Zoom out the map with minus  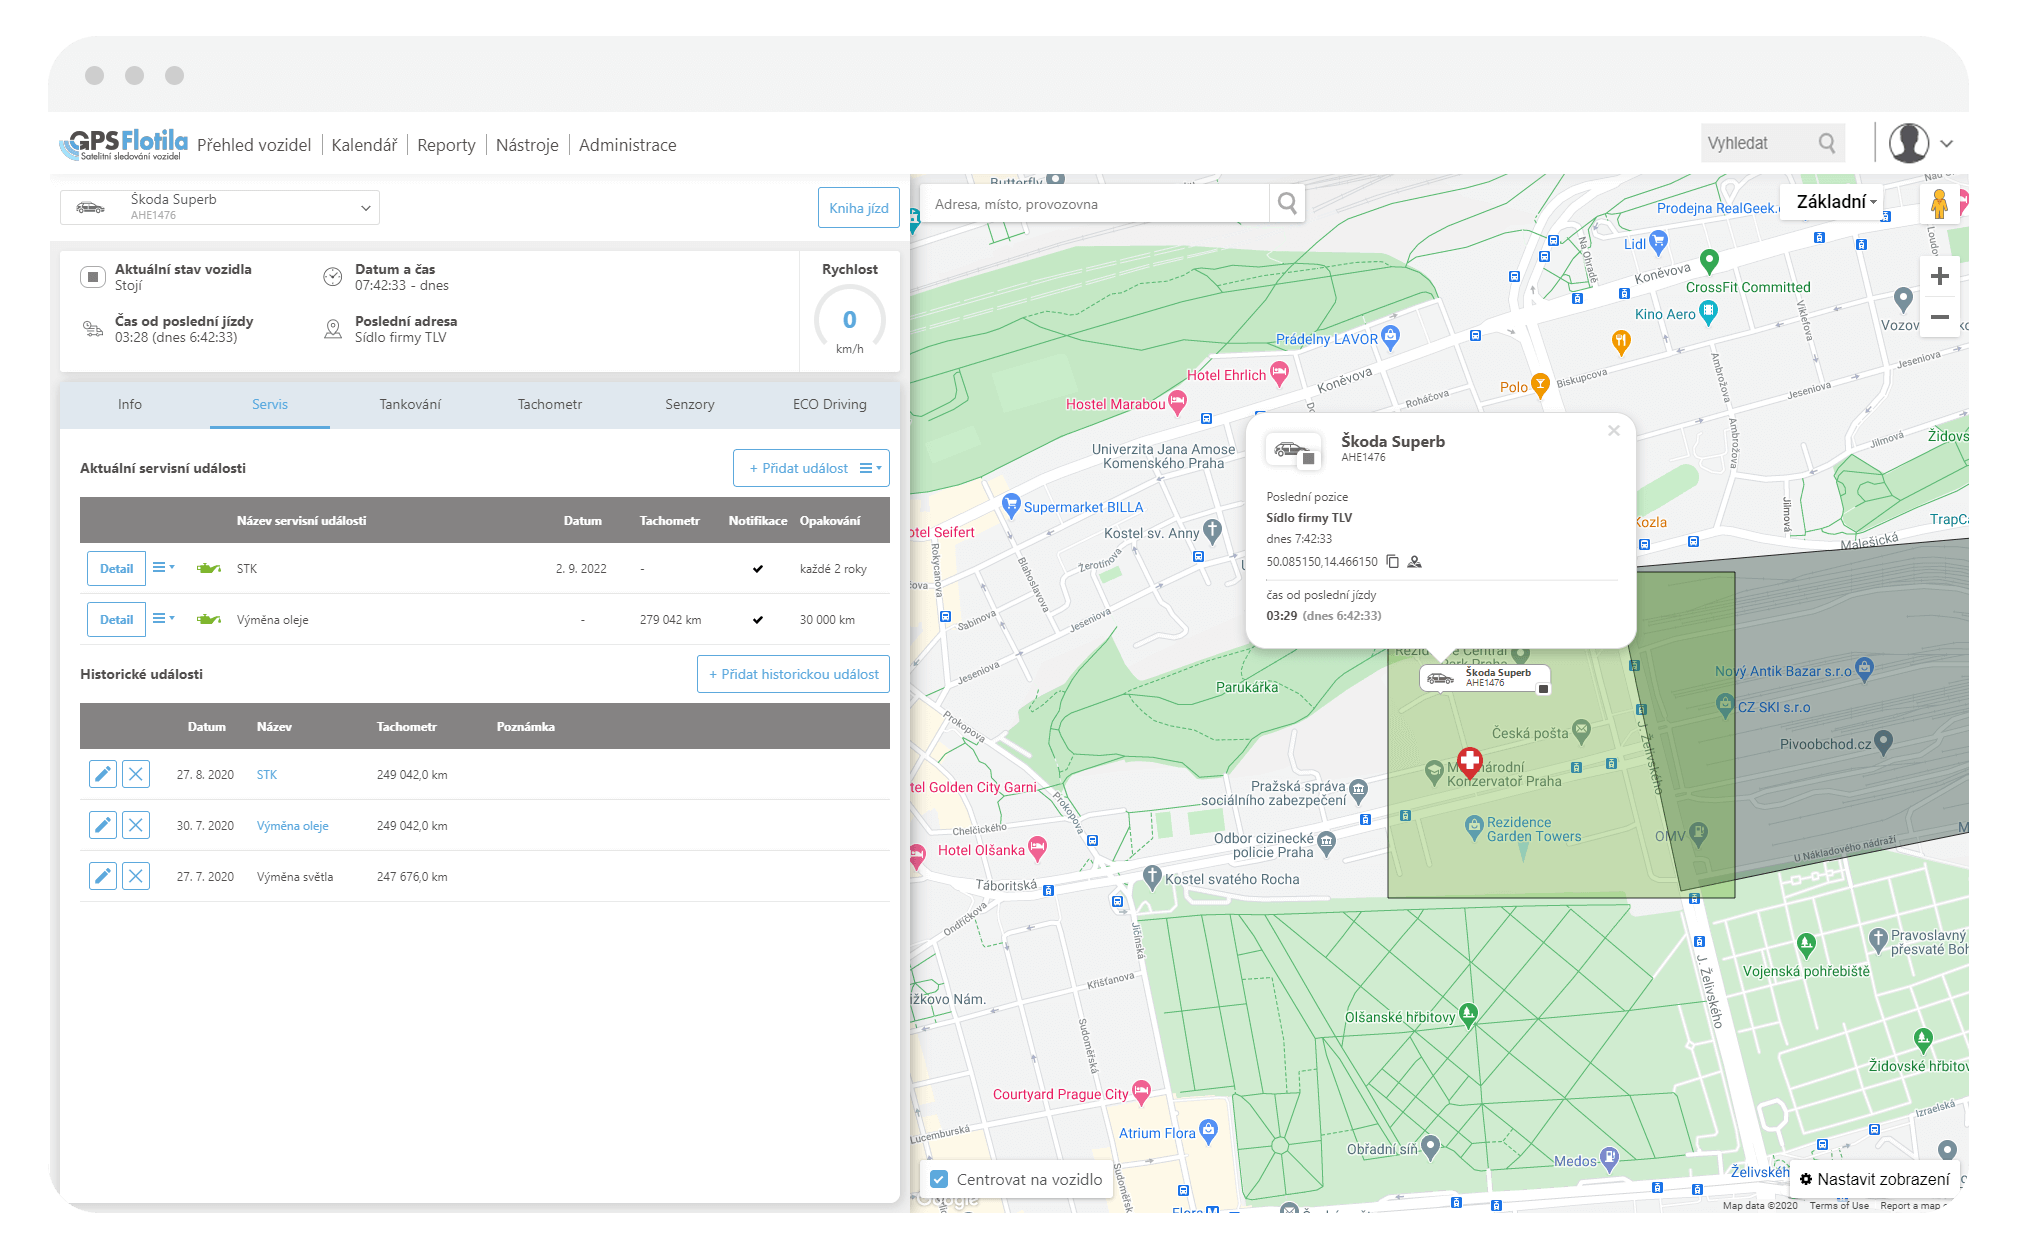(1939, 317)
